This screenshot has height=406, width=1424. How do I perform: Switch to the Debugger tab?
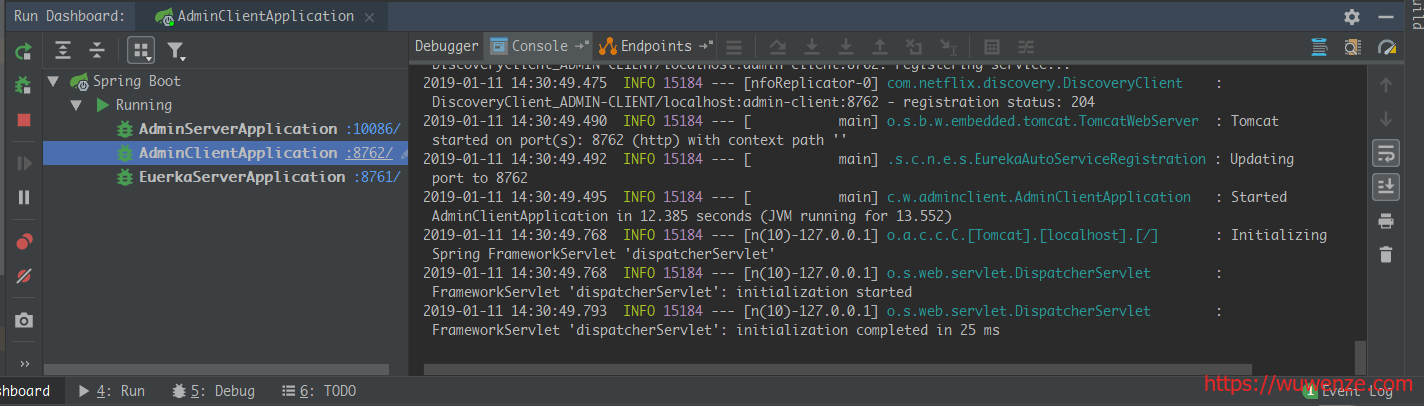tap(447, 46)
